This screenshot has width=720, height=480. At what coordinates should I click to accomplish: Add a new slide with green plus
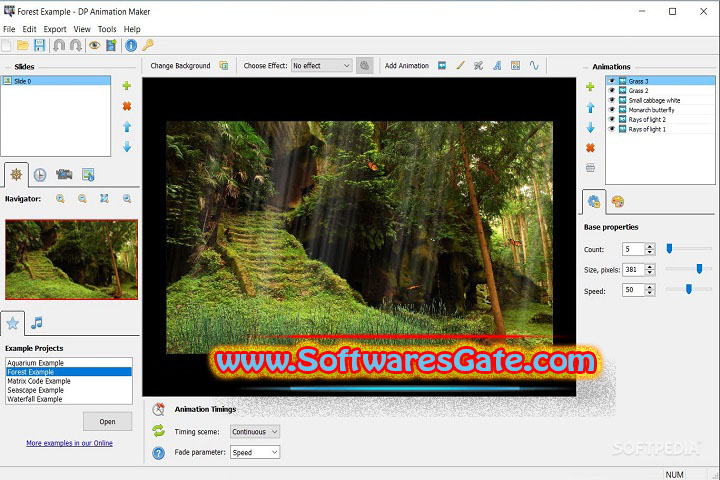point(127,86)
